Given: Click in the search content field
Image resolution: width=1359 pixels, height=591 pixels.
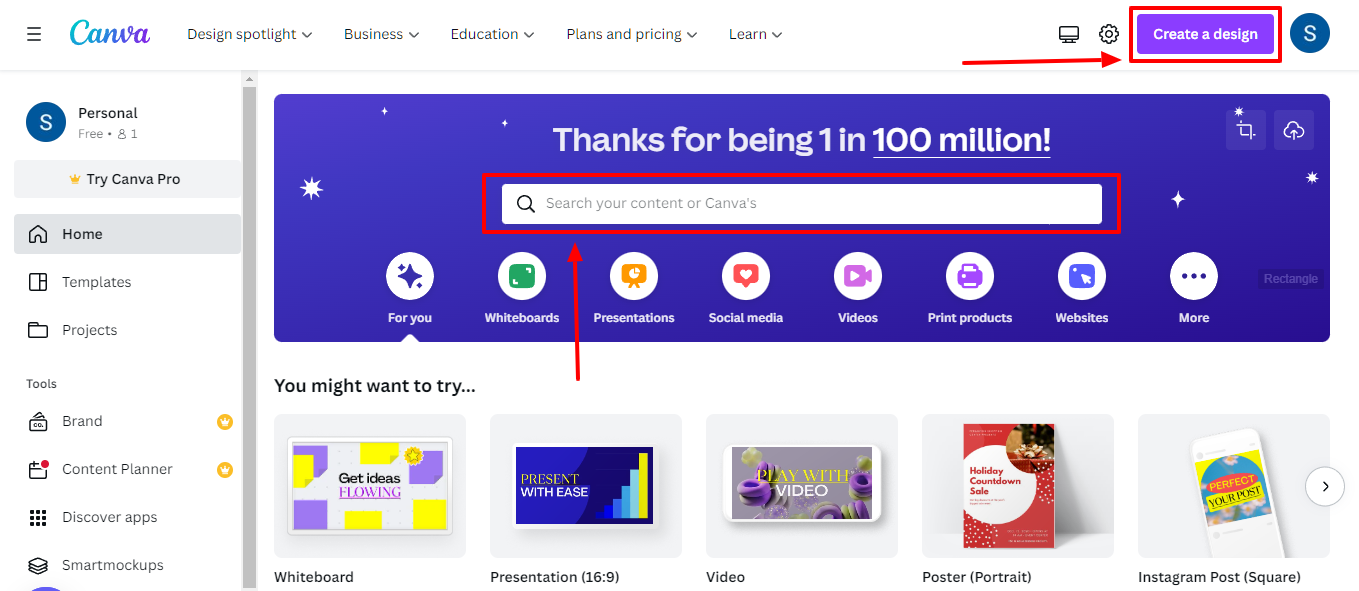Looking at the screenshot, I should (x=802, y=204).
